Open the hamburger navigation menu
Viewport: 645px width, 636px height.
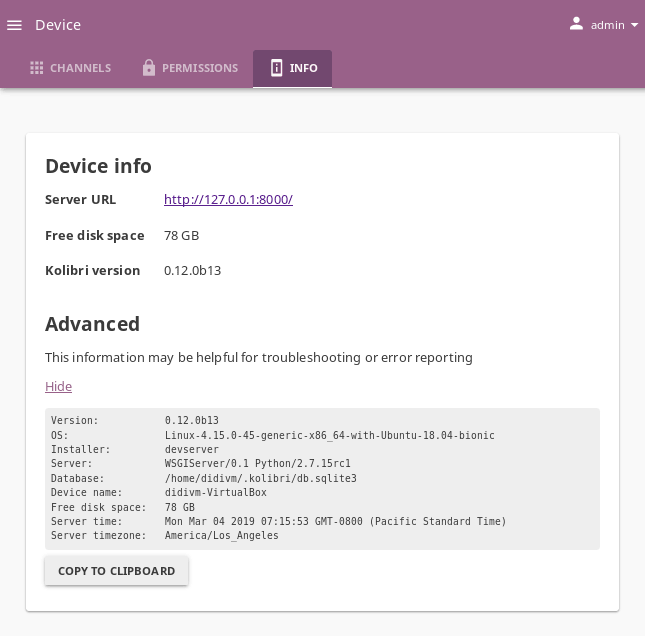(14, 25)
